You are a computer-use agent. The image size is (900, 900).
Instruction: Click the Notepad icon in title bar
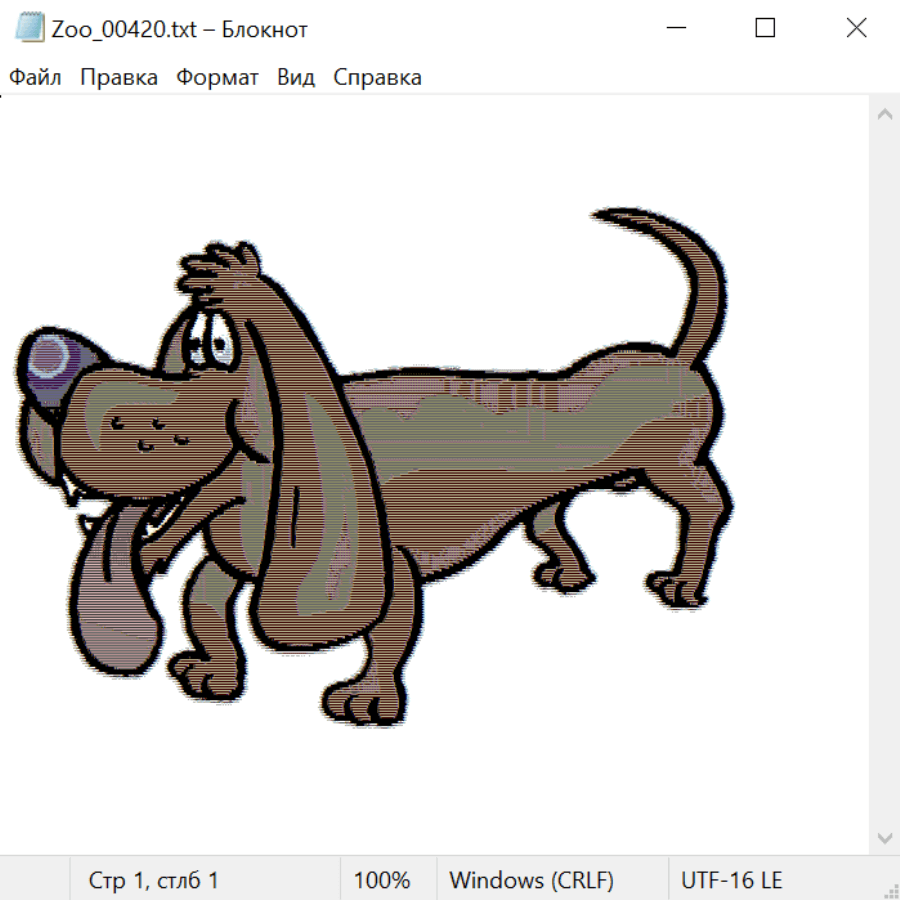coord(30,28)
